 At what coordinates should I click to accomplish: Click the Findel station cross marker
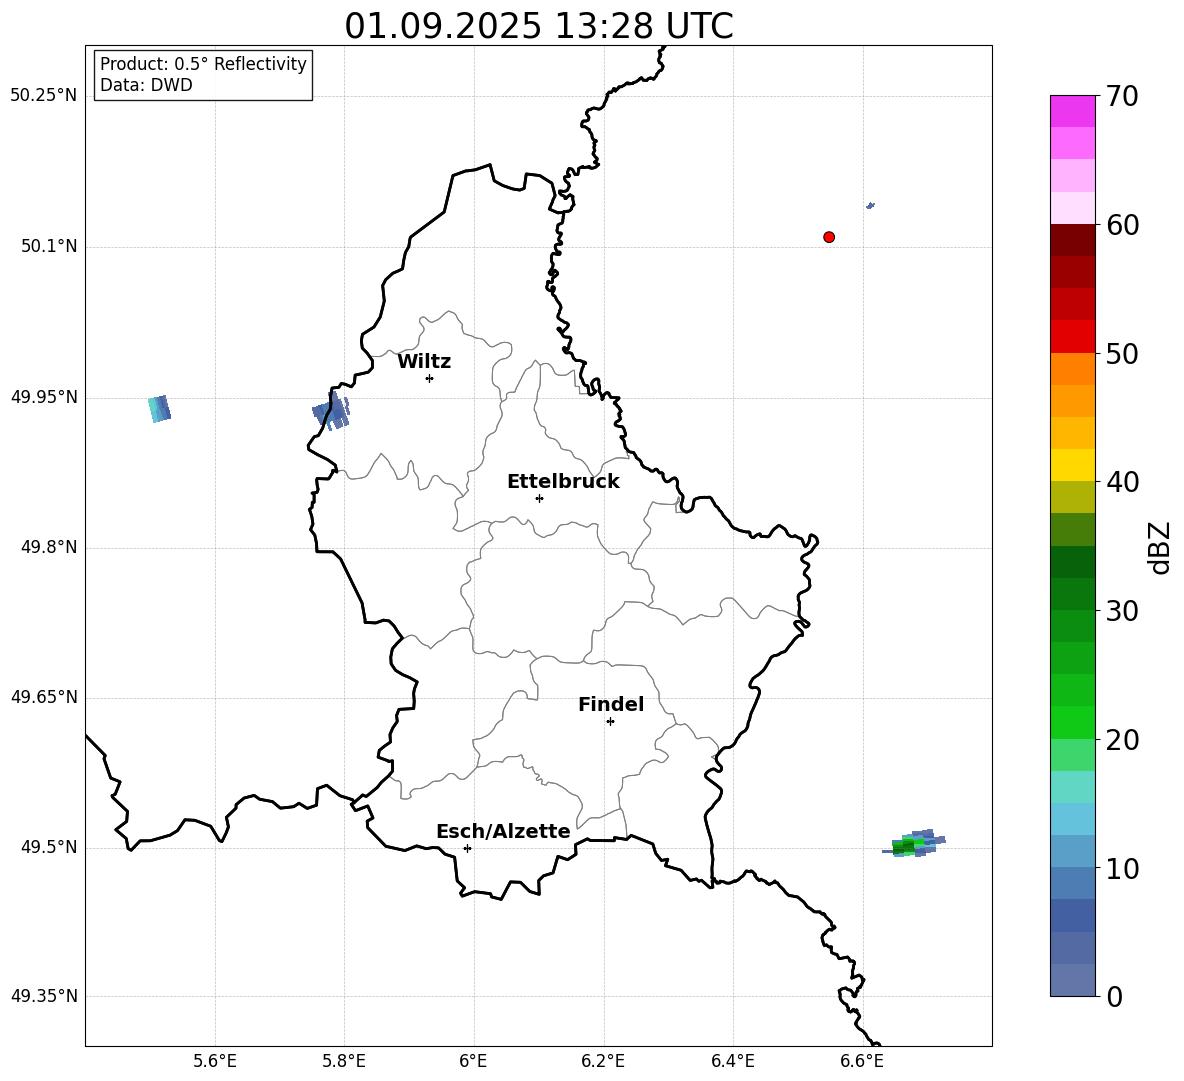(610, 722)
